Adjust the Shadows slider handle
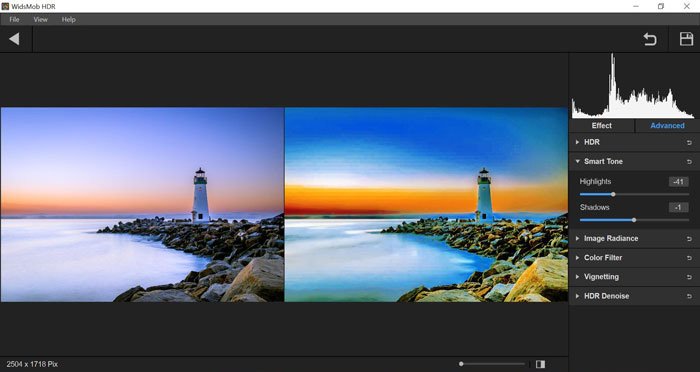The width and height of the screenshot is (700, 372). click(x=634, y=220)
